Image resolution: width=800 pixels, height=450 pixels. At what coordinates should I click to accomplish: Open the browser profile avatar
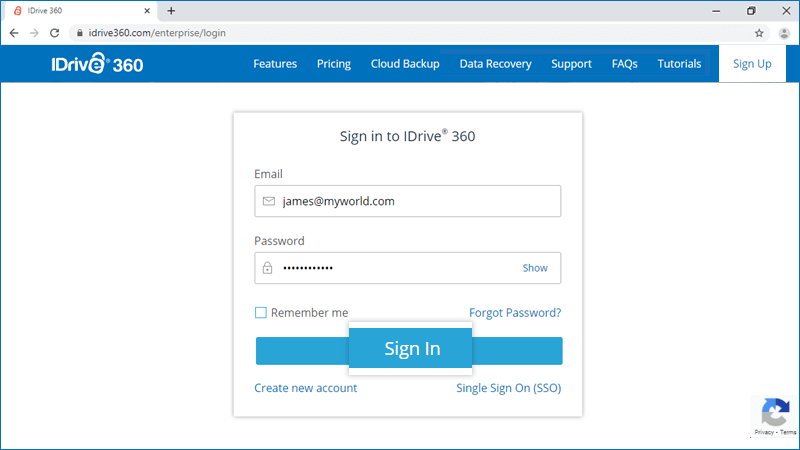tap(784, 33)
